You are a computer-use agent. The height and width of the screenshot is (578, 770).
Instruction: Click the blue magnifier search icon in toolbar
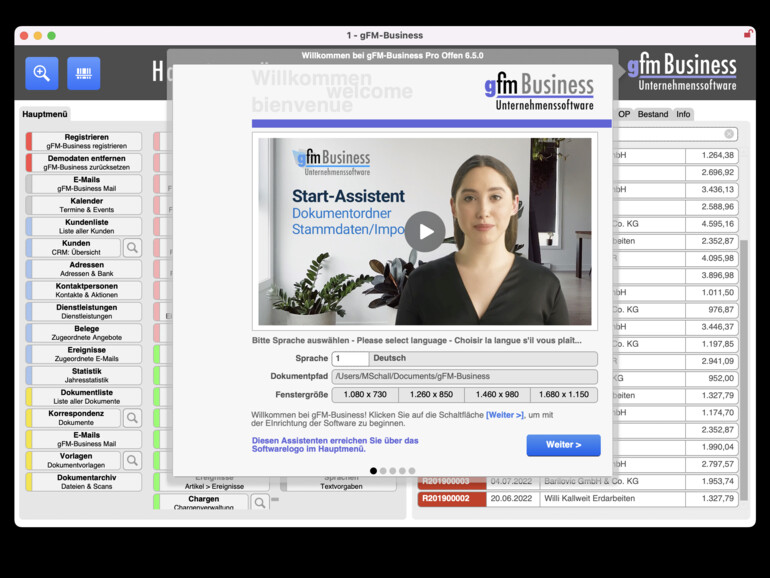pyautogui.click(x=42, y=73)
